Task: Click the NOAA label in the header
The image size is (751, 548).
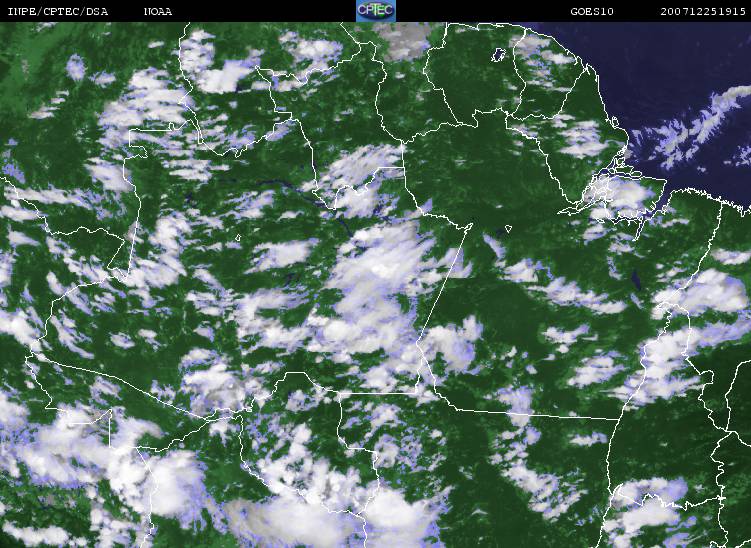Action: click(x=158, y=11)
